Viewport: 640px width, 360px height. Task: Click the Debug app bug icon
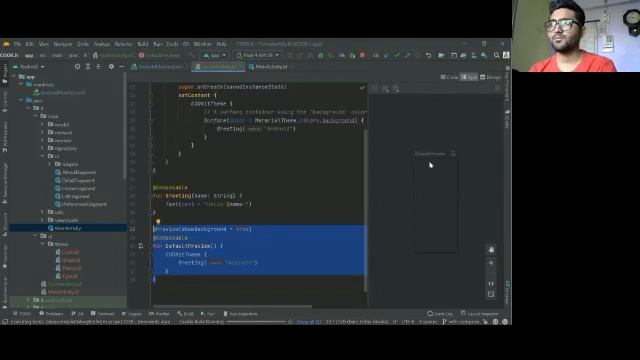321,55
